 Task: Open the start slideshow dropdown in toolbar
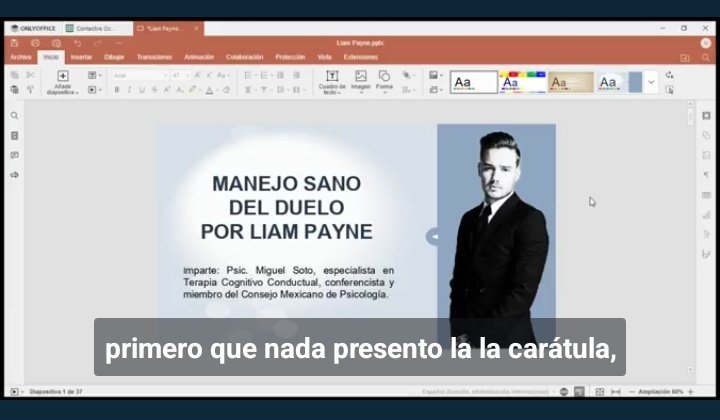pyautogui.click(x=95, y=90)
